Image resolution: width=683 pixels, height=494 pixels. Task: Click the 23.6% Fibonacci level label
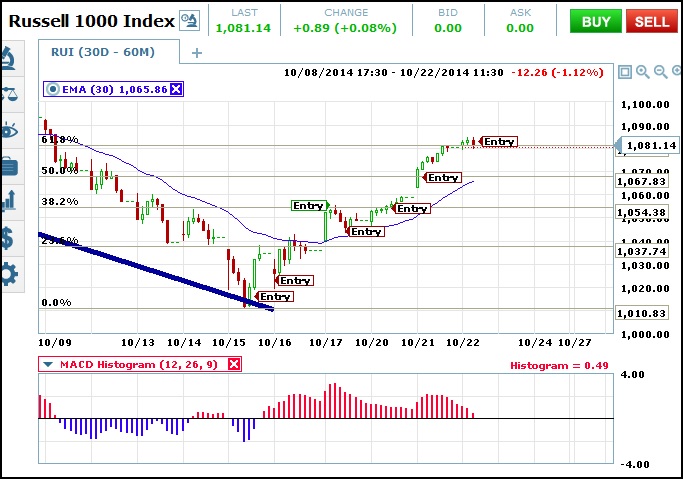(60, 240)
